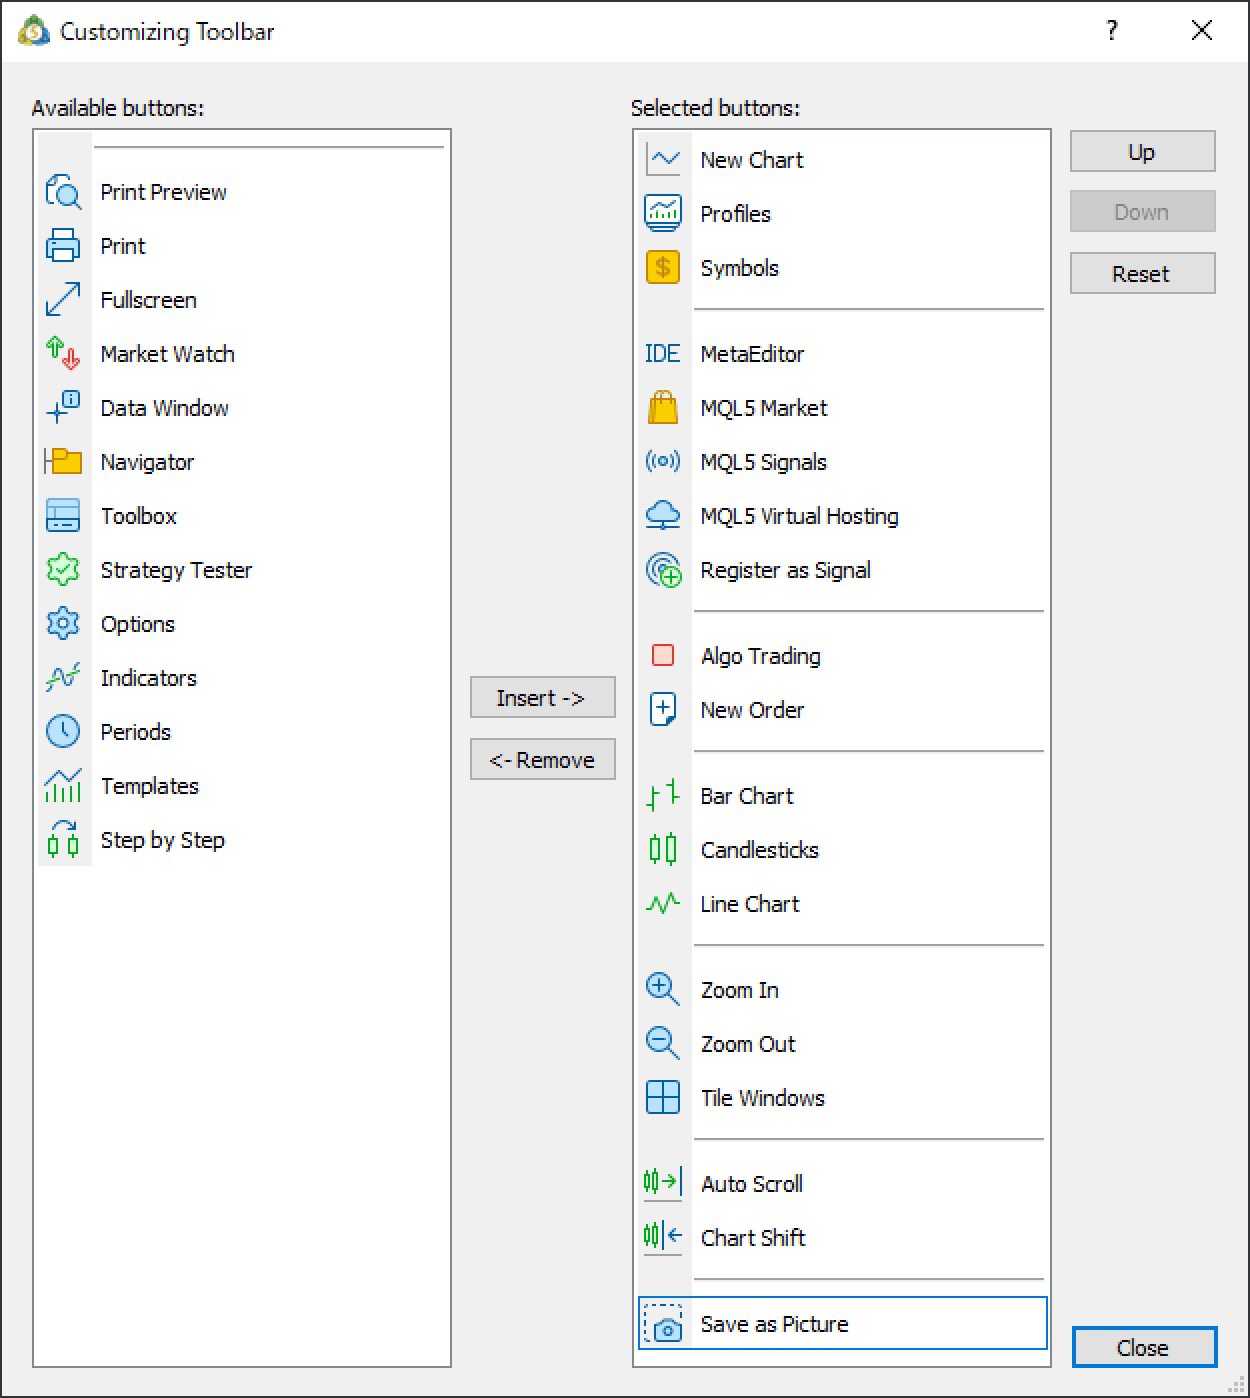Screen dimensions: 1250x1398
Task: Select the "Tile Windows" label
Action: (x=763, y=1098)
